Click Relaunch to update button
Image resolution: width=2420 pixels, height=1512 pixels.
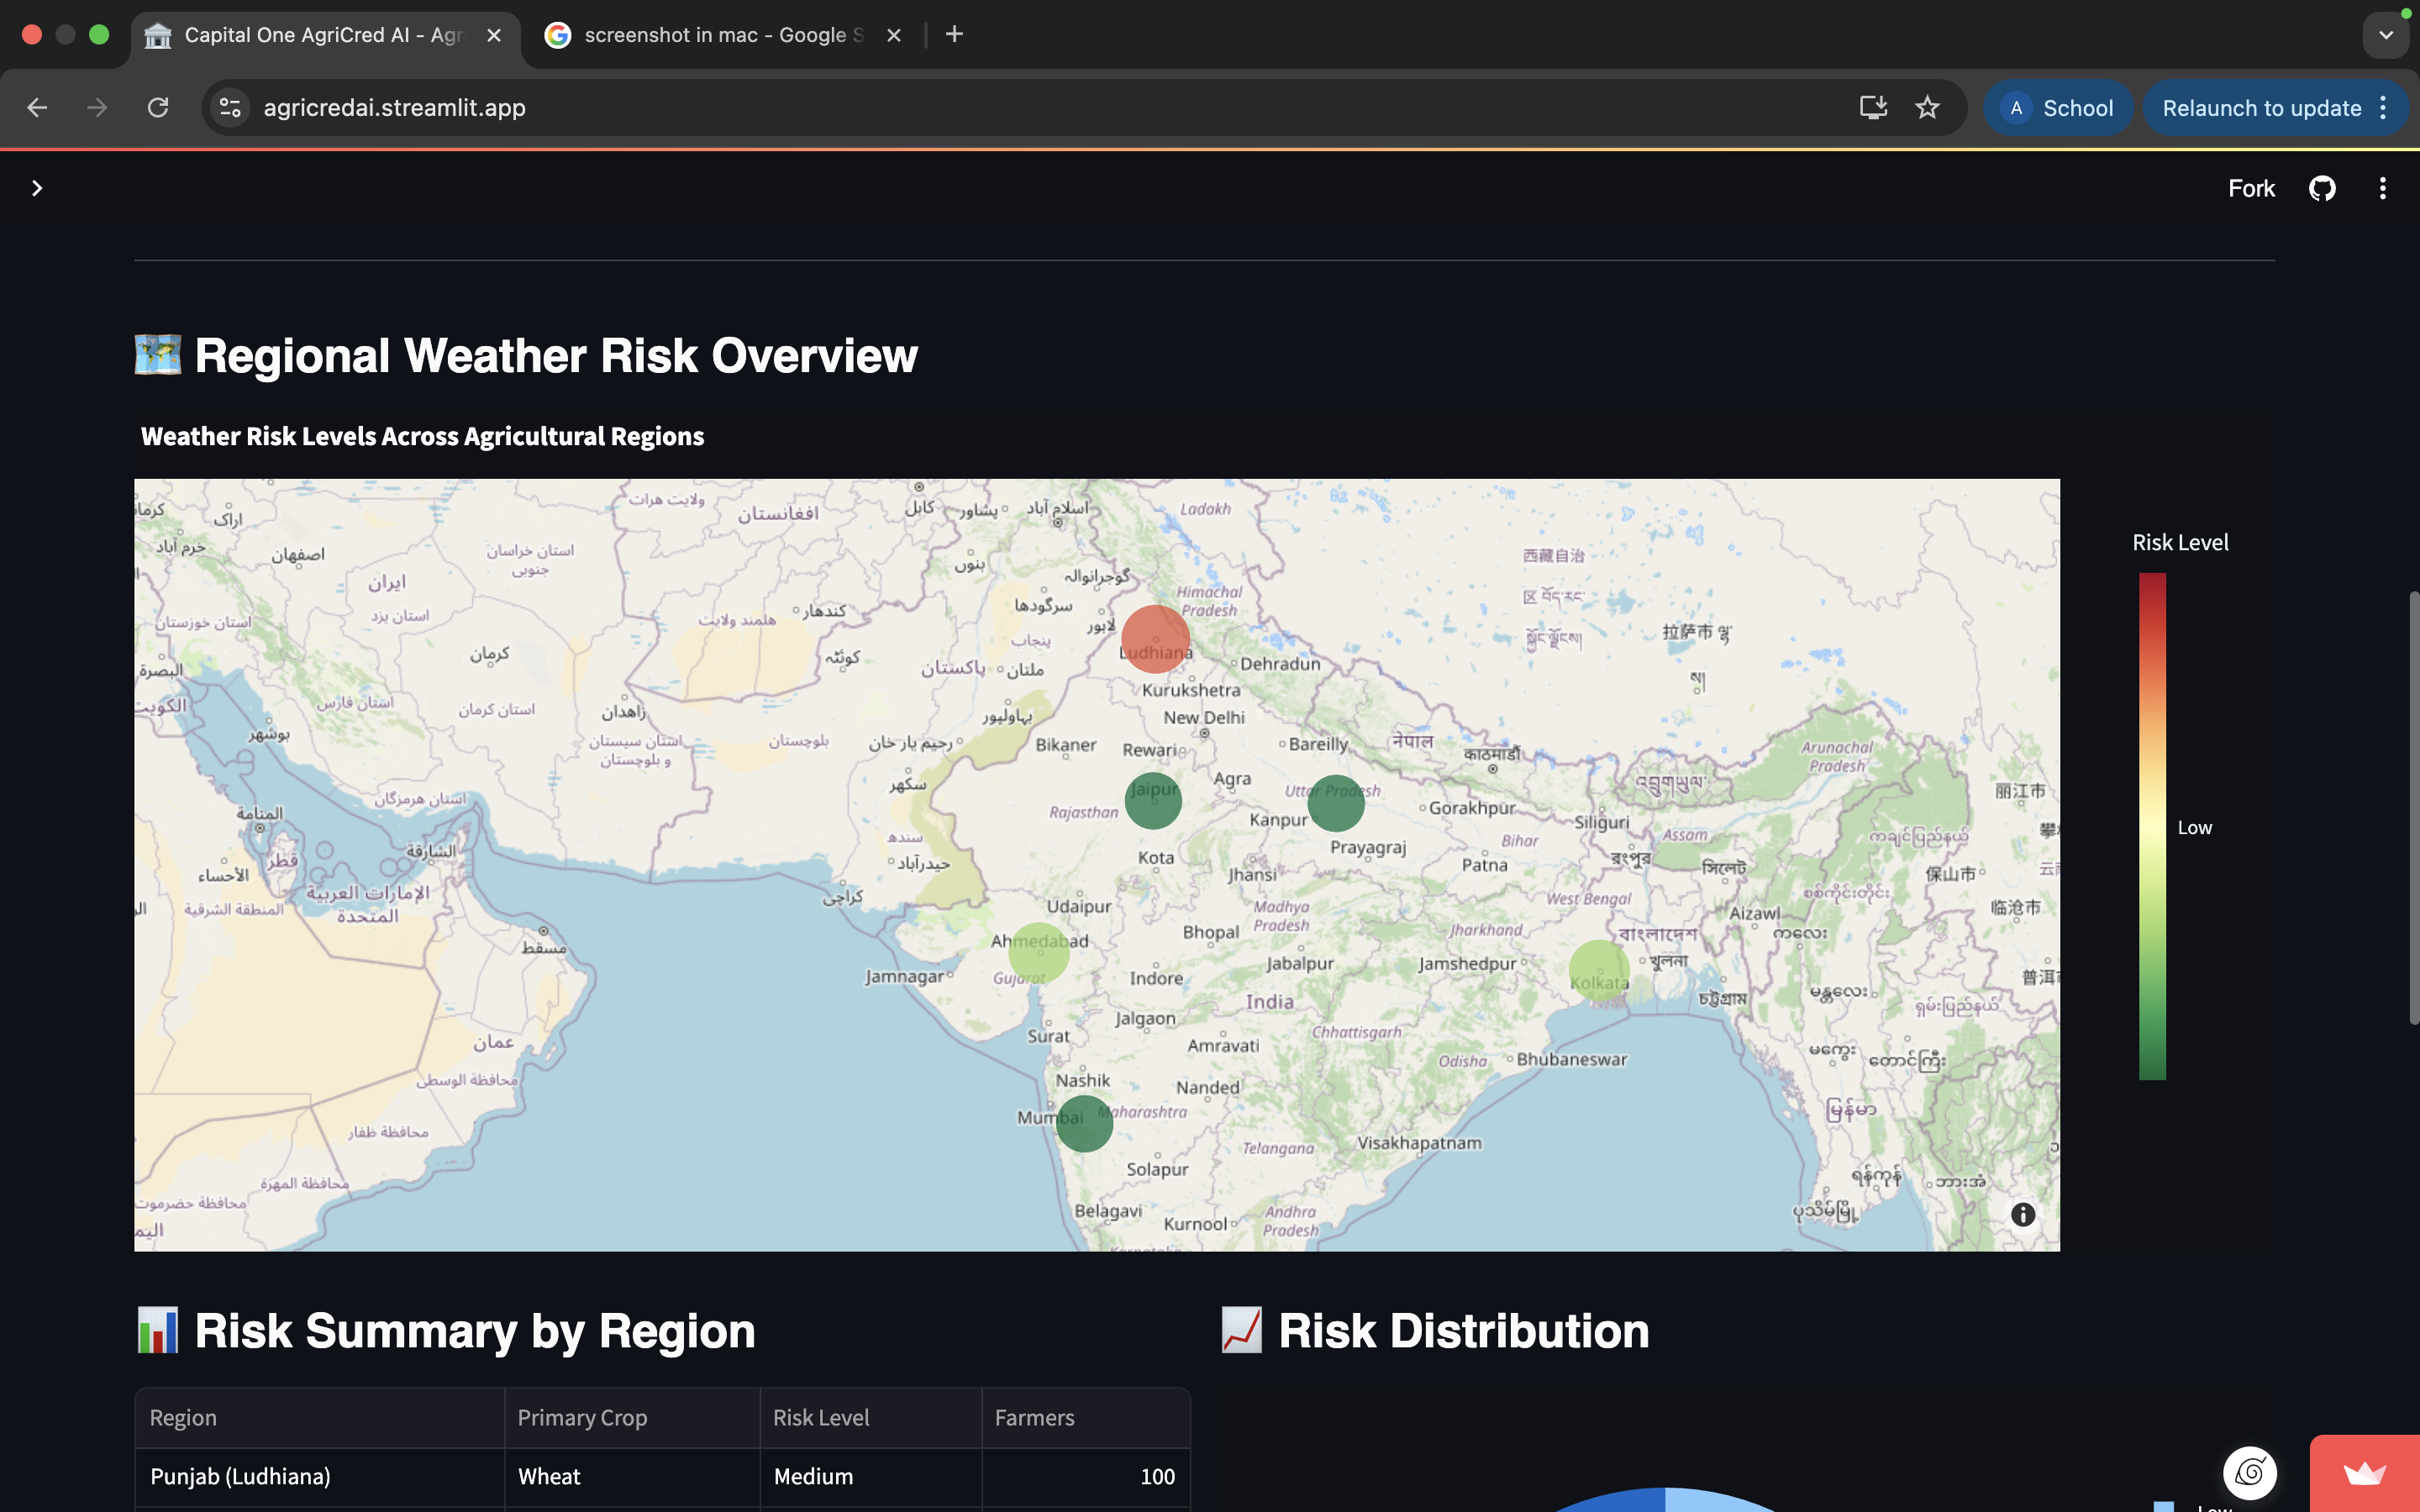click(2261, 108)
